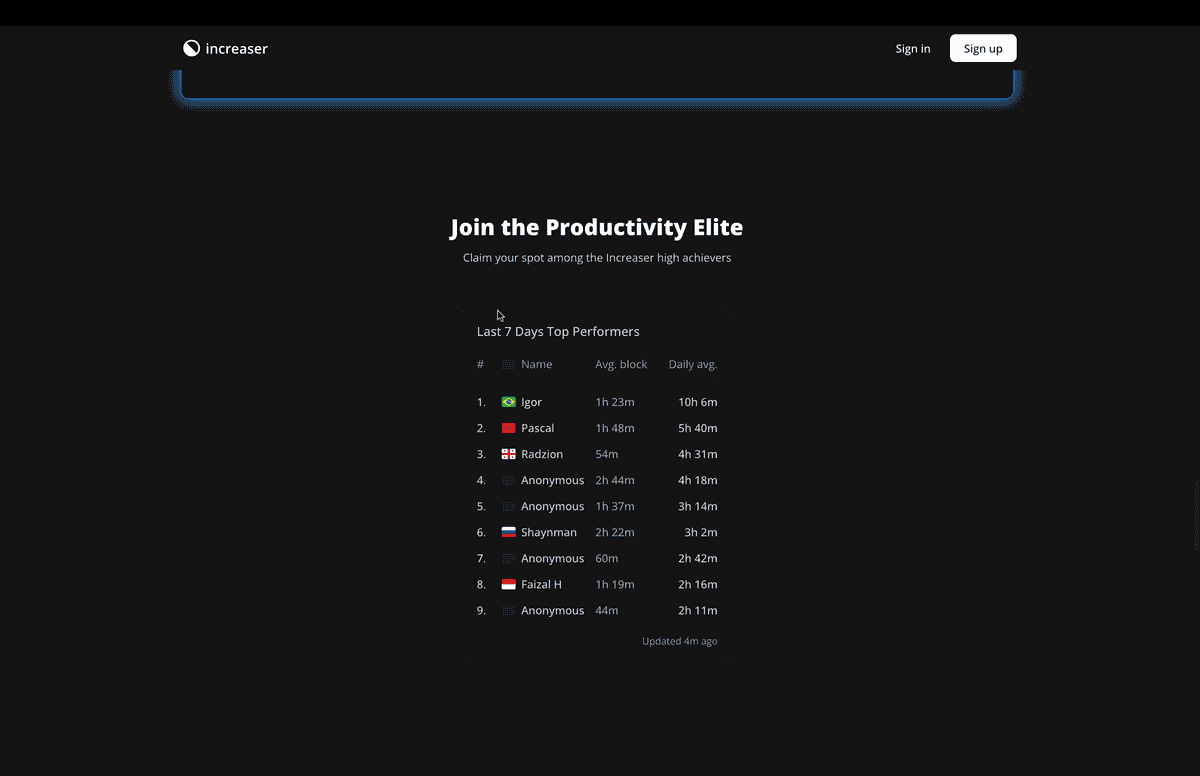Click the Indonesia flag beside Faizal H

pyautogui.click(x=508, y=584)
